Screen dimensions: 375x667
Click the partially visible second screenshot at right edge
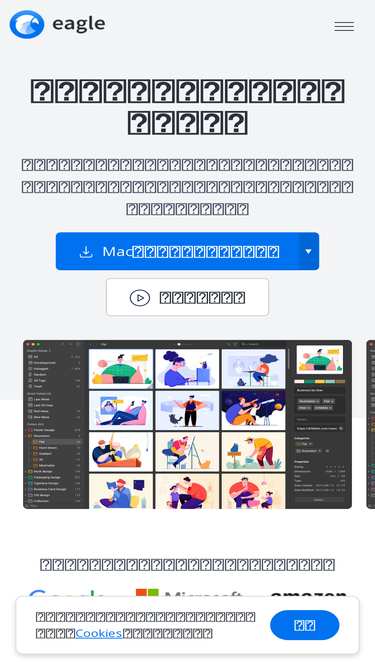coord(371,424)
